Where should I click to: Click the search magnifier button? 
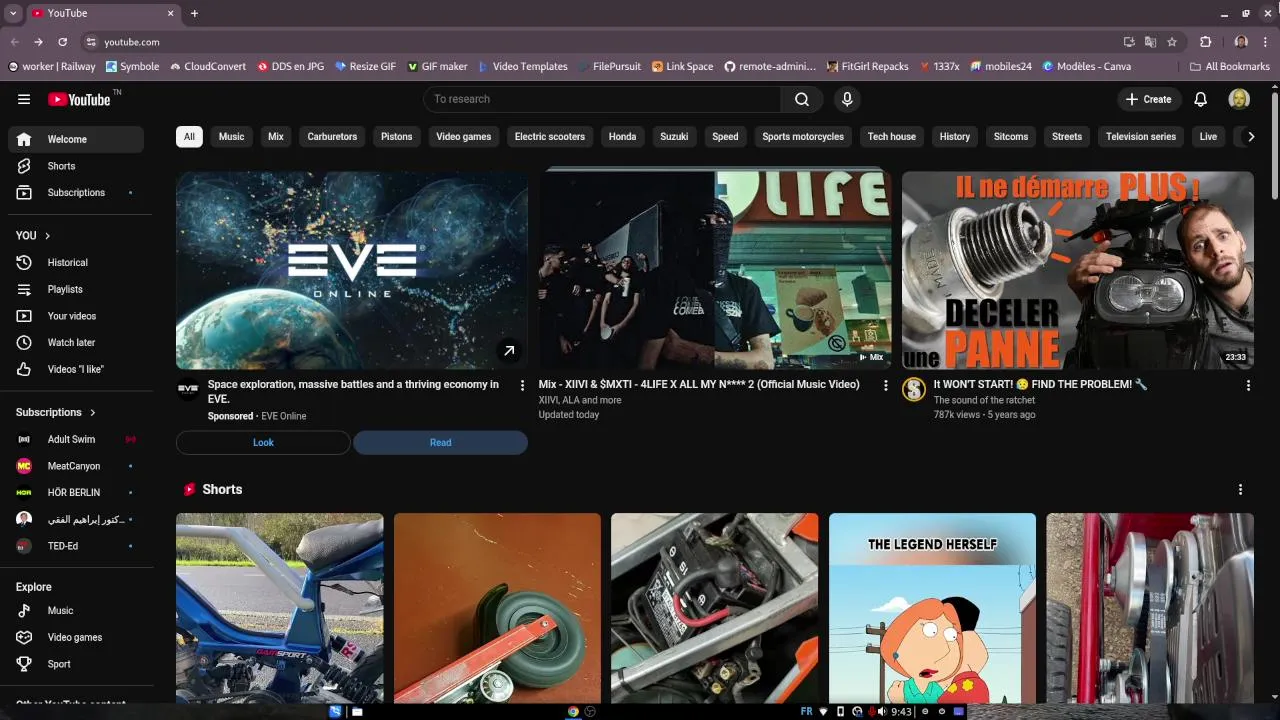coord(802,99)
